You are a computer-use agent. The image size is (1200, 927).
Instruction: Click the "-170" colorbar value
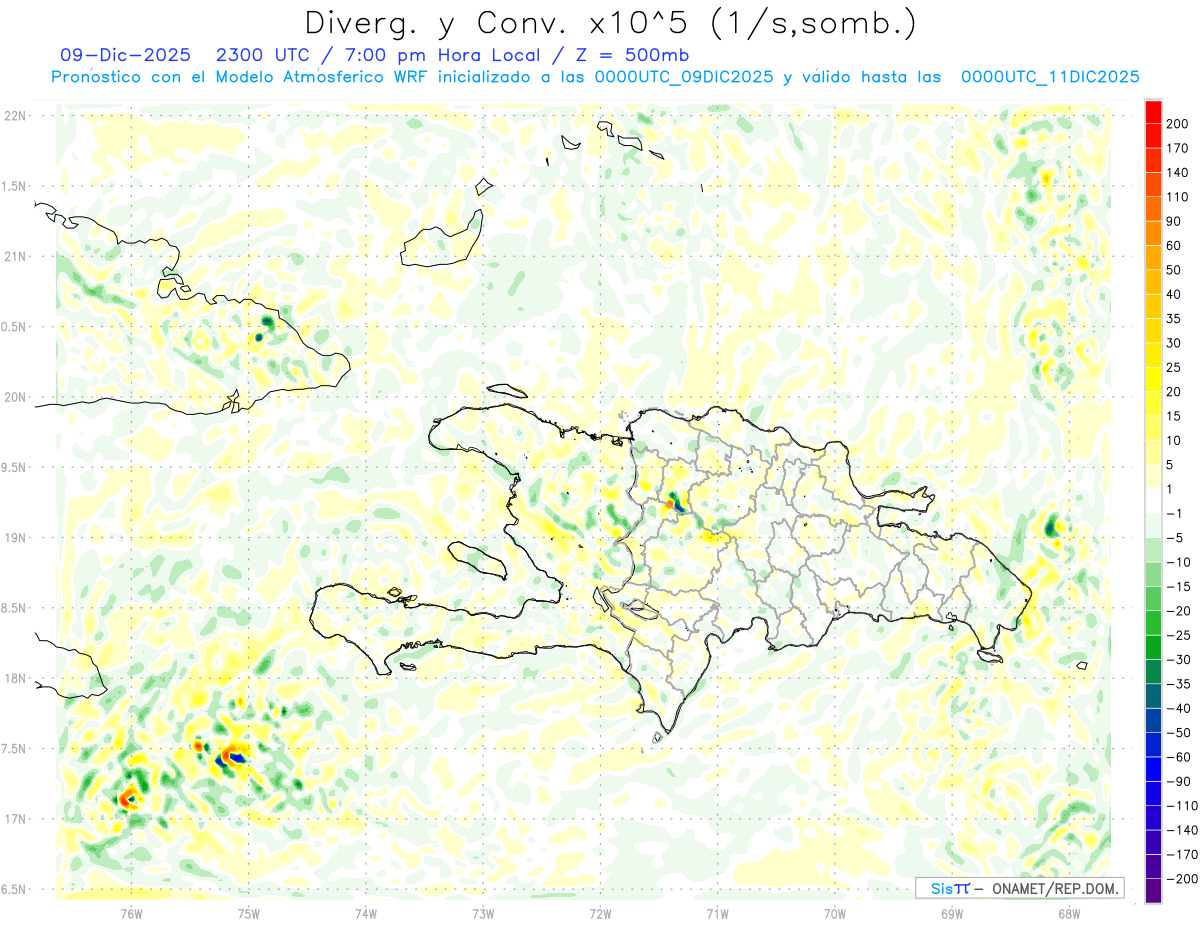1182,855
